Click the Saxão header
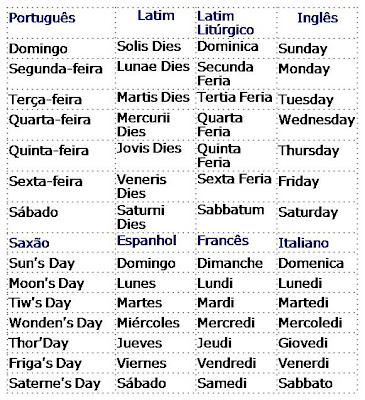 coord(29,243)
